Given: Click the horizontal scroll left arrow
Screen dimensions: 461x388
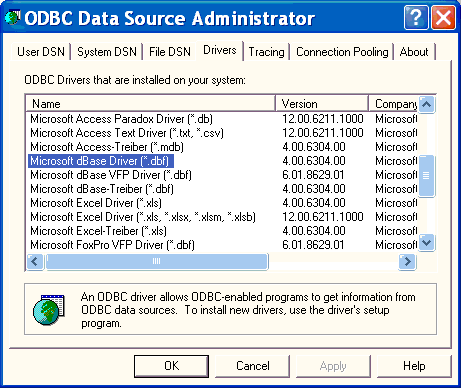Looking at the screenshot, I should tap(35, 262).
